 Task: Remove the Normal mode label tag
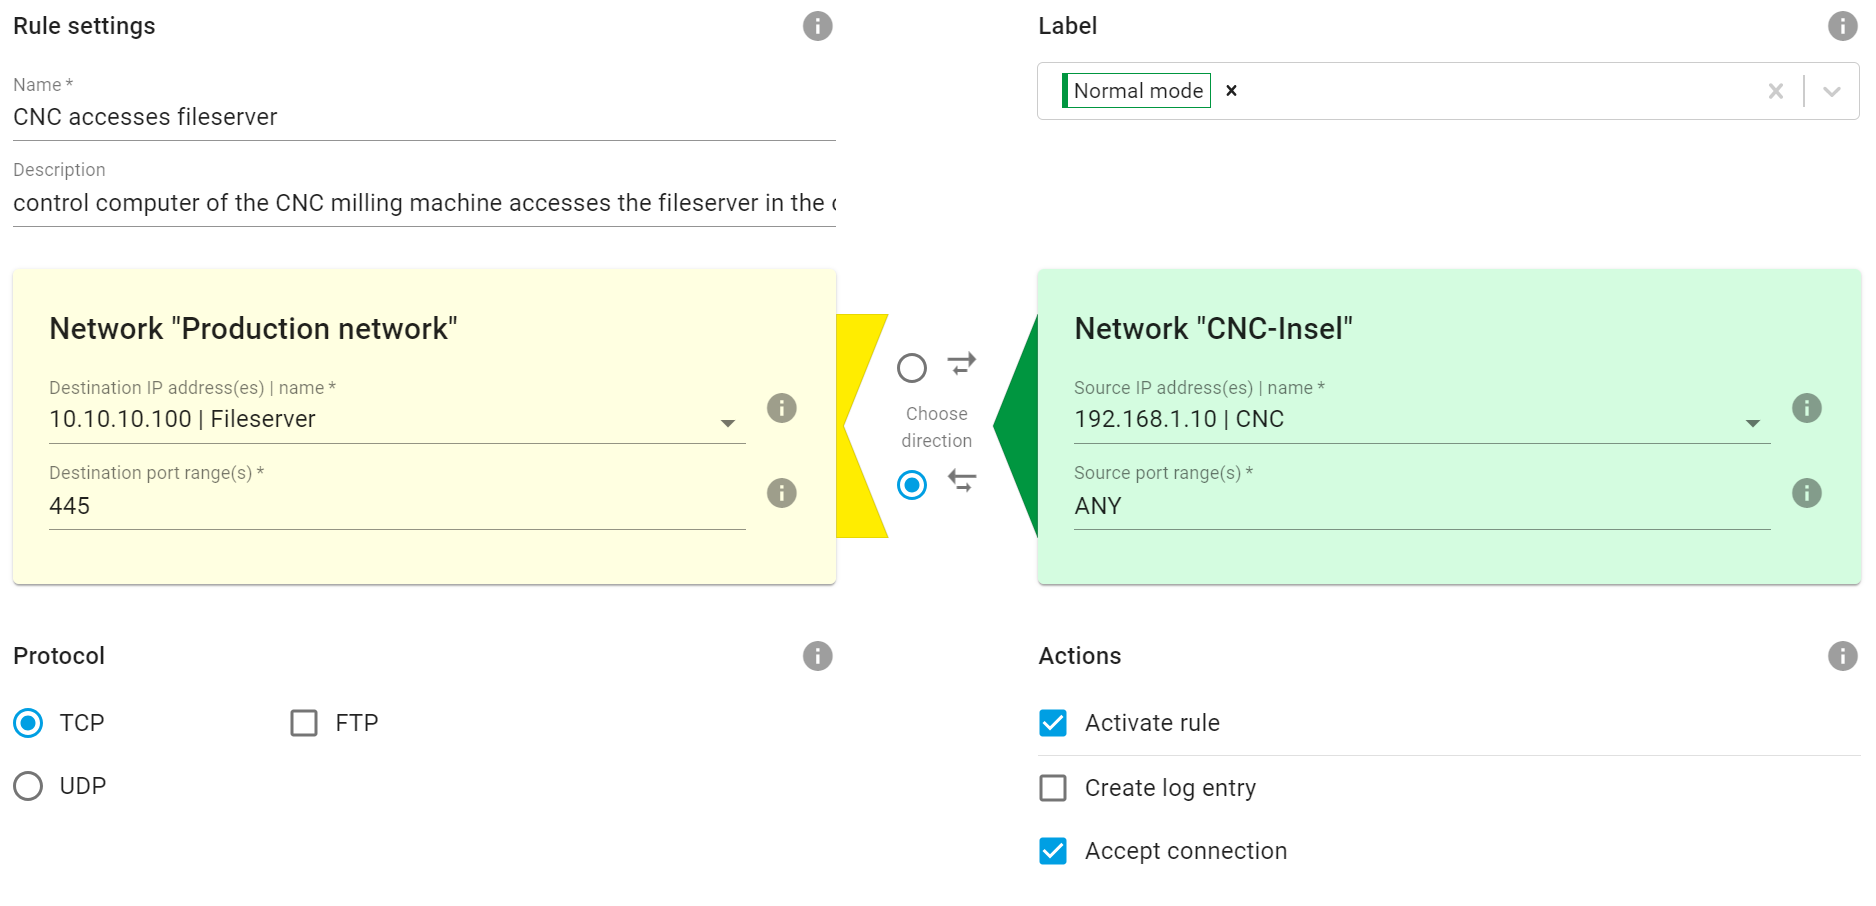tap(1232, 91)
